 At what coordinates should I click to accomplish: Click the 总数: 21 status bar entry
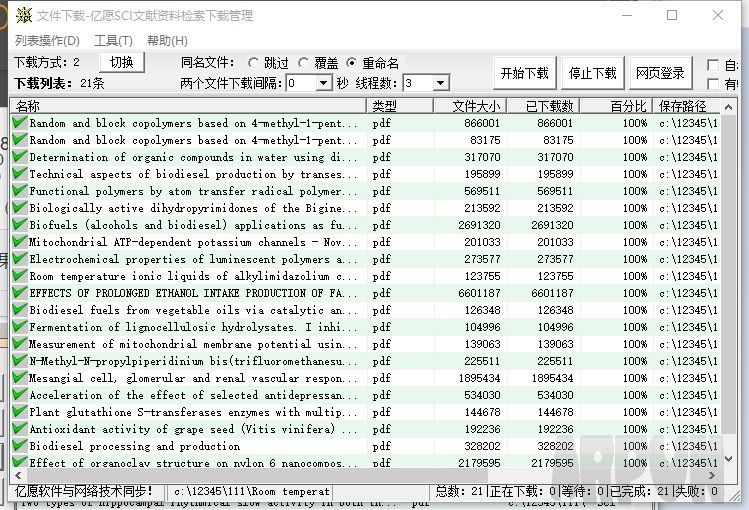click(x=459, y=491)
